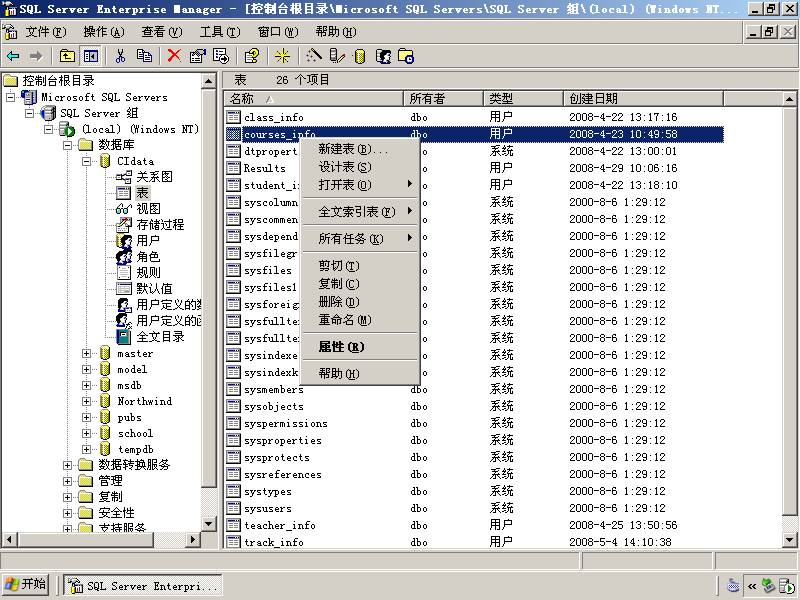Collapse the CIdata database node

coord(86,161)
